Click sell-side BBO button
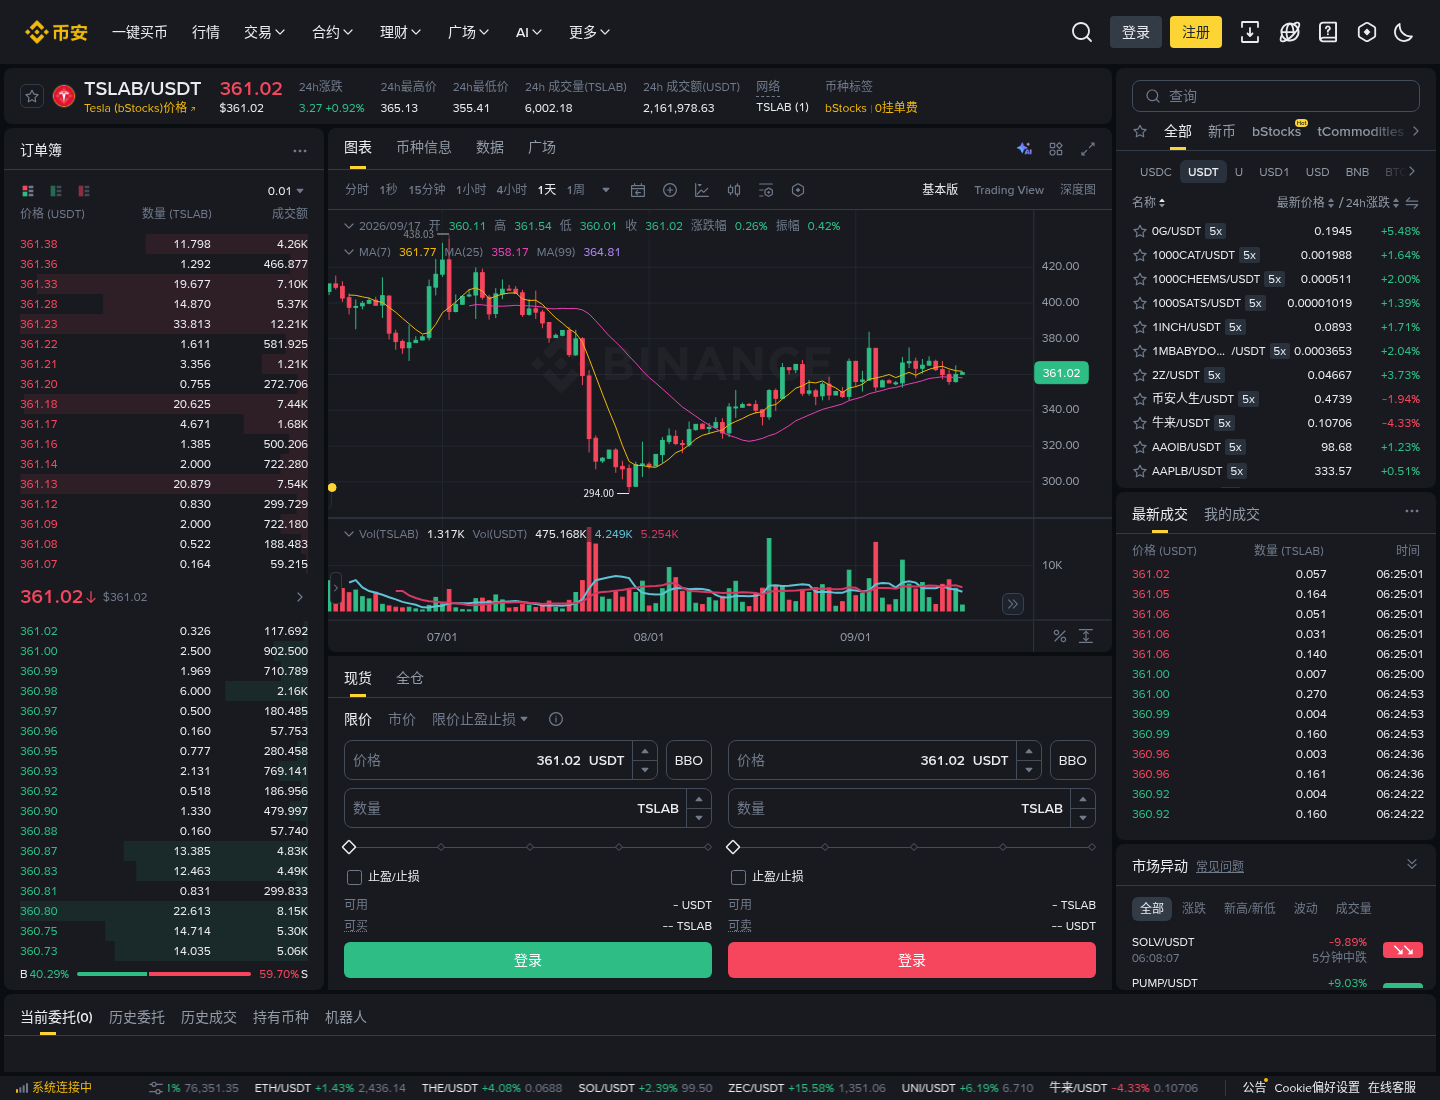This screenshot has height=1100, width=1440. (x=1073, y=760)
